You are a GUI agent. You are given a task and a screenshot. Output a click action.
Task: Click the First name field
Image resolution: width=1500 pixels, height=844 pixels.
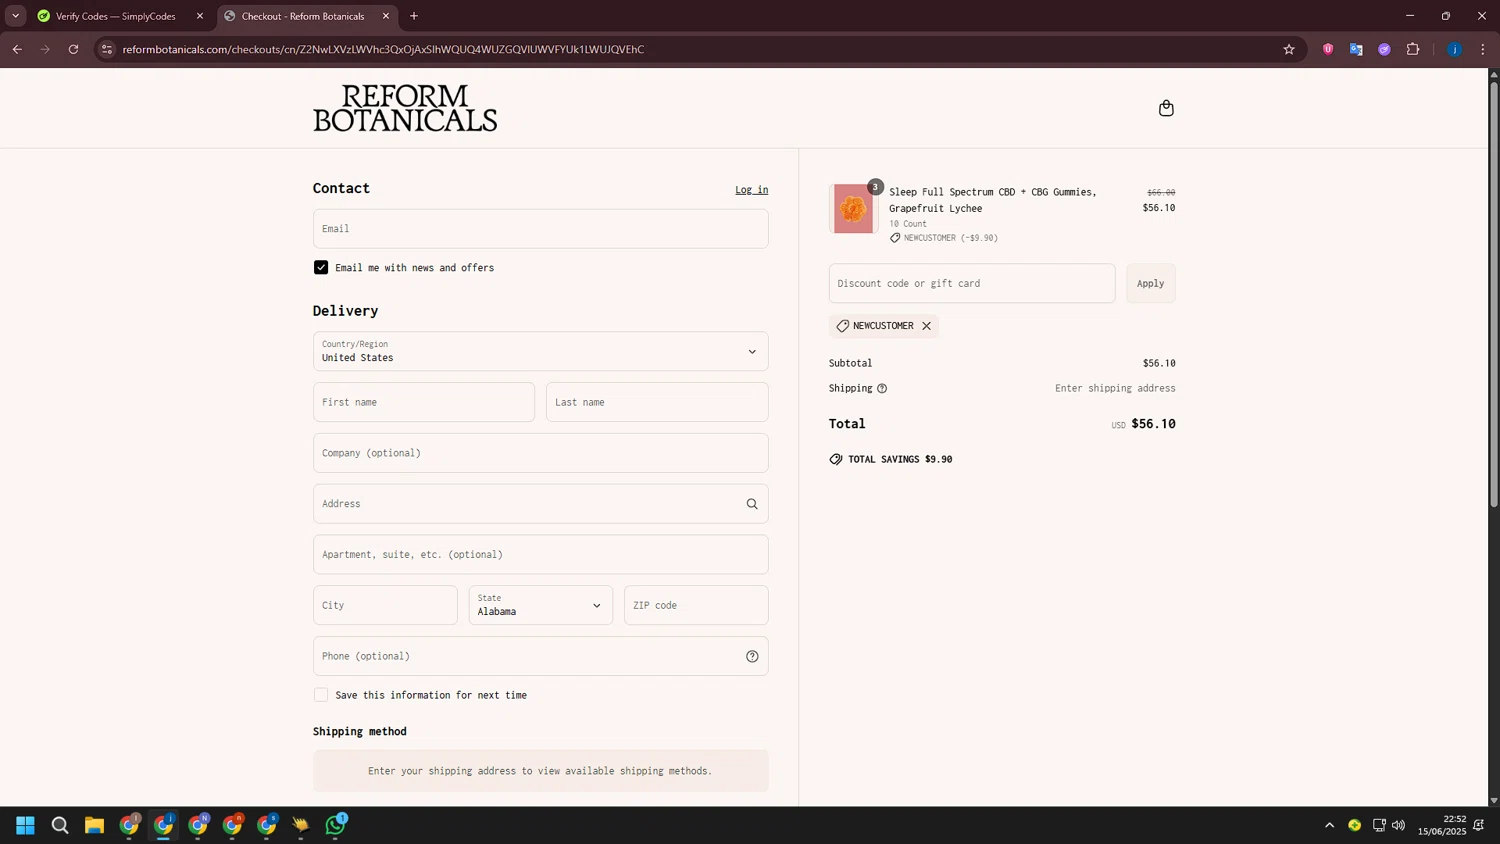424,402
